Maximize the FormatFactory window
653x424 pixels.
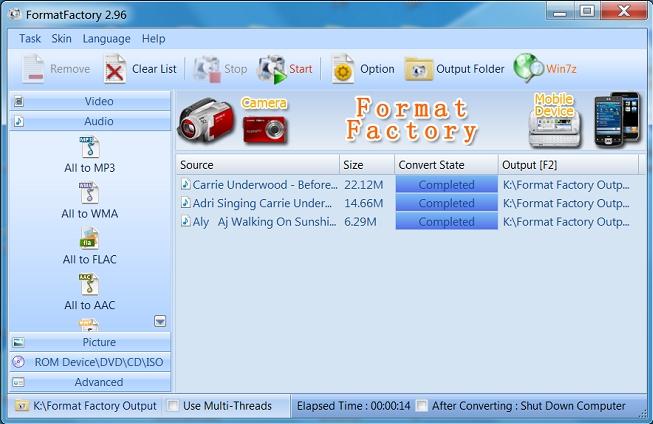click(587, 11)
